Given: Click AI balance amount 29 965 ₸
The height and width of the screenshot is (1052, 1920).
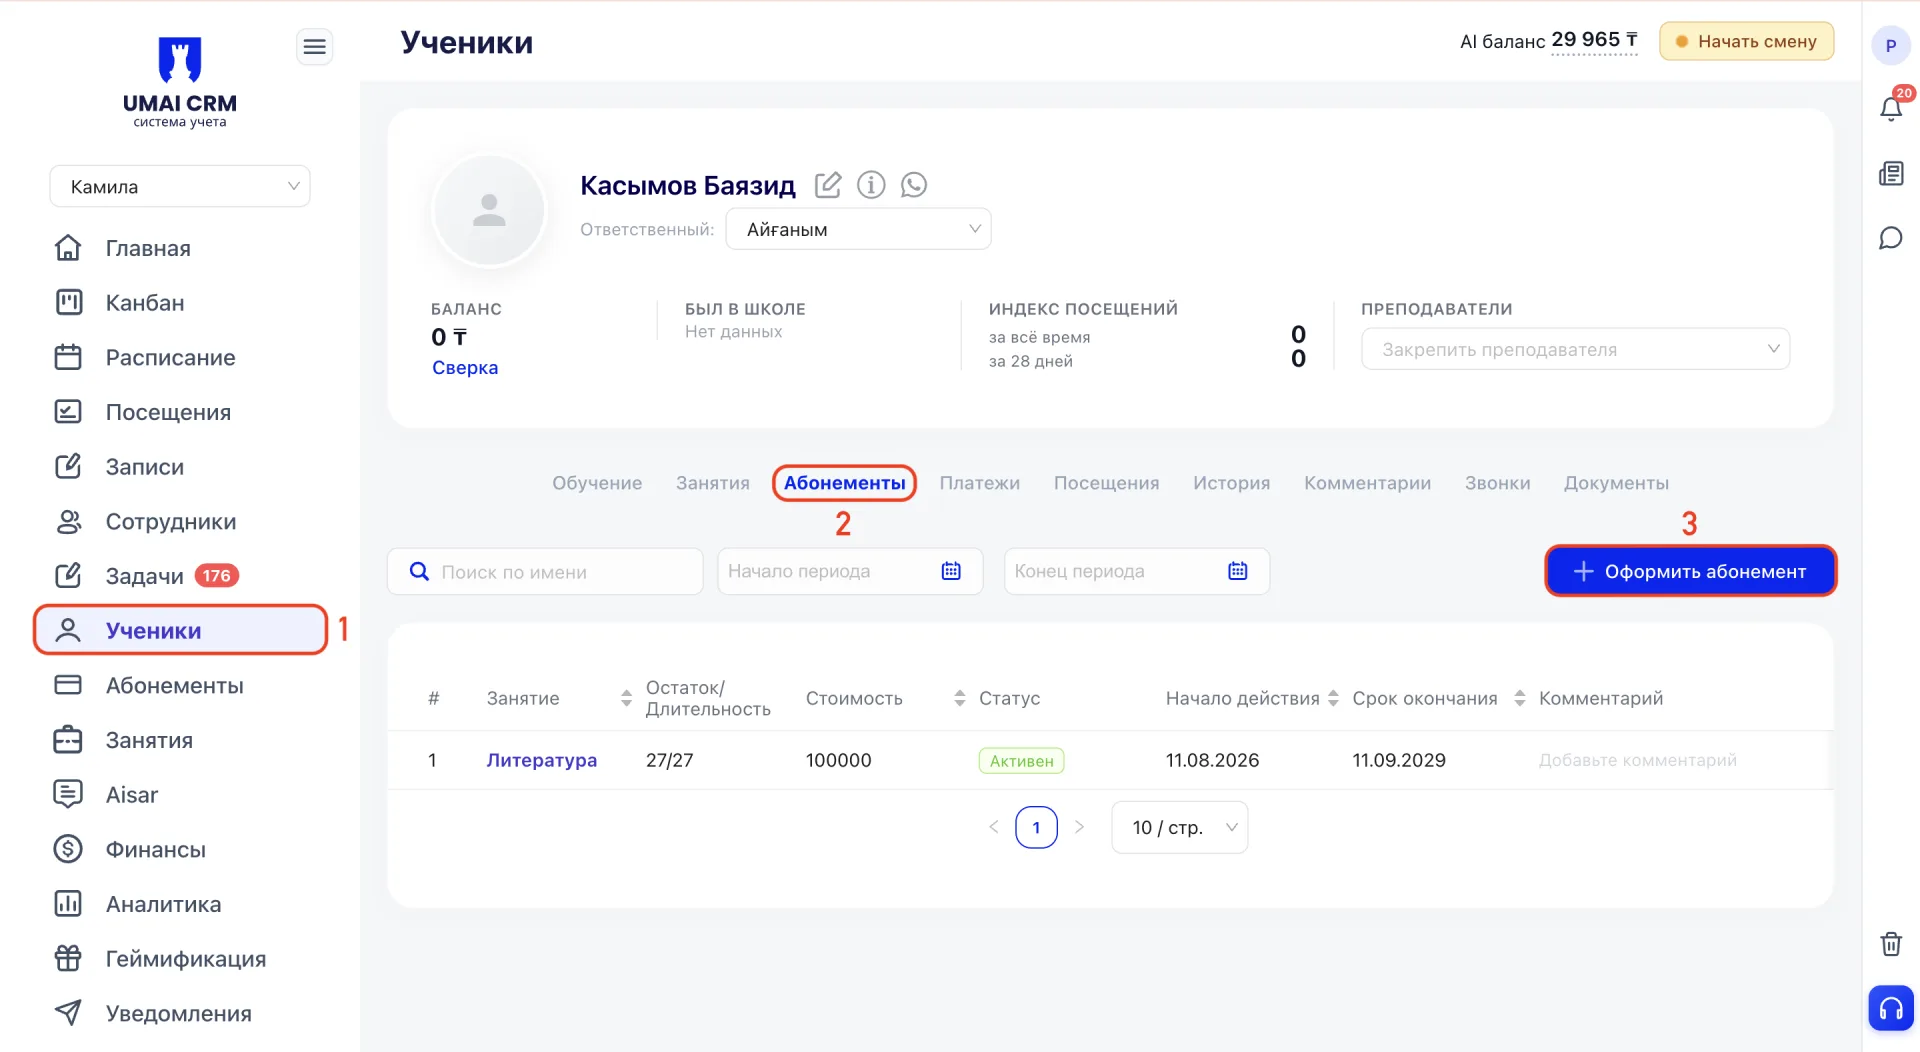Looking at the screenshot, I should tap(1594, 40).
